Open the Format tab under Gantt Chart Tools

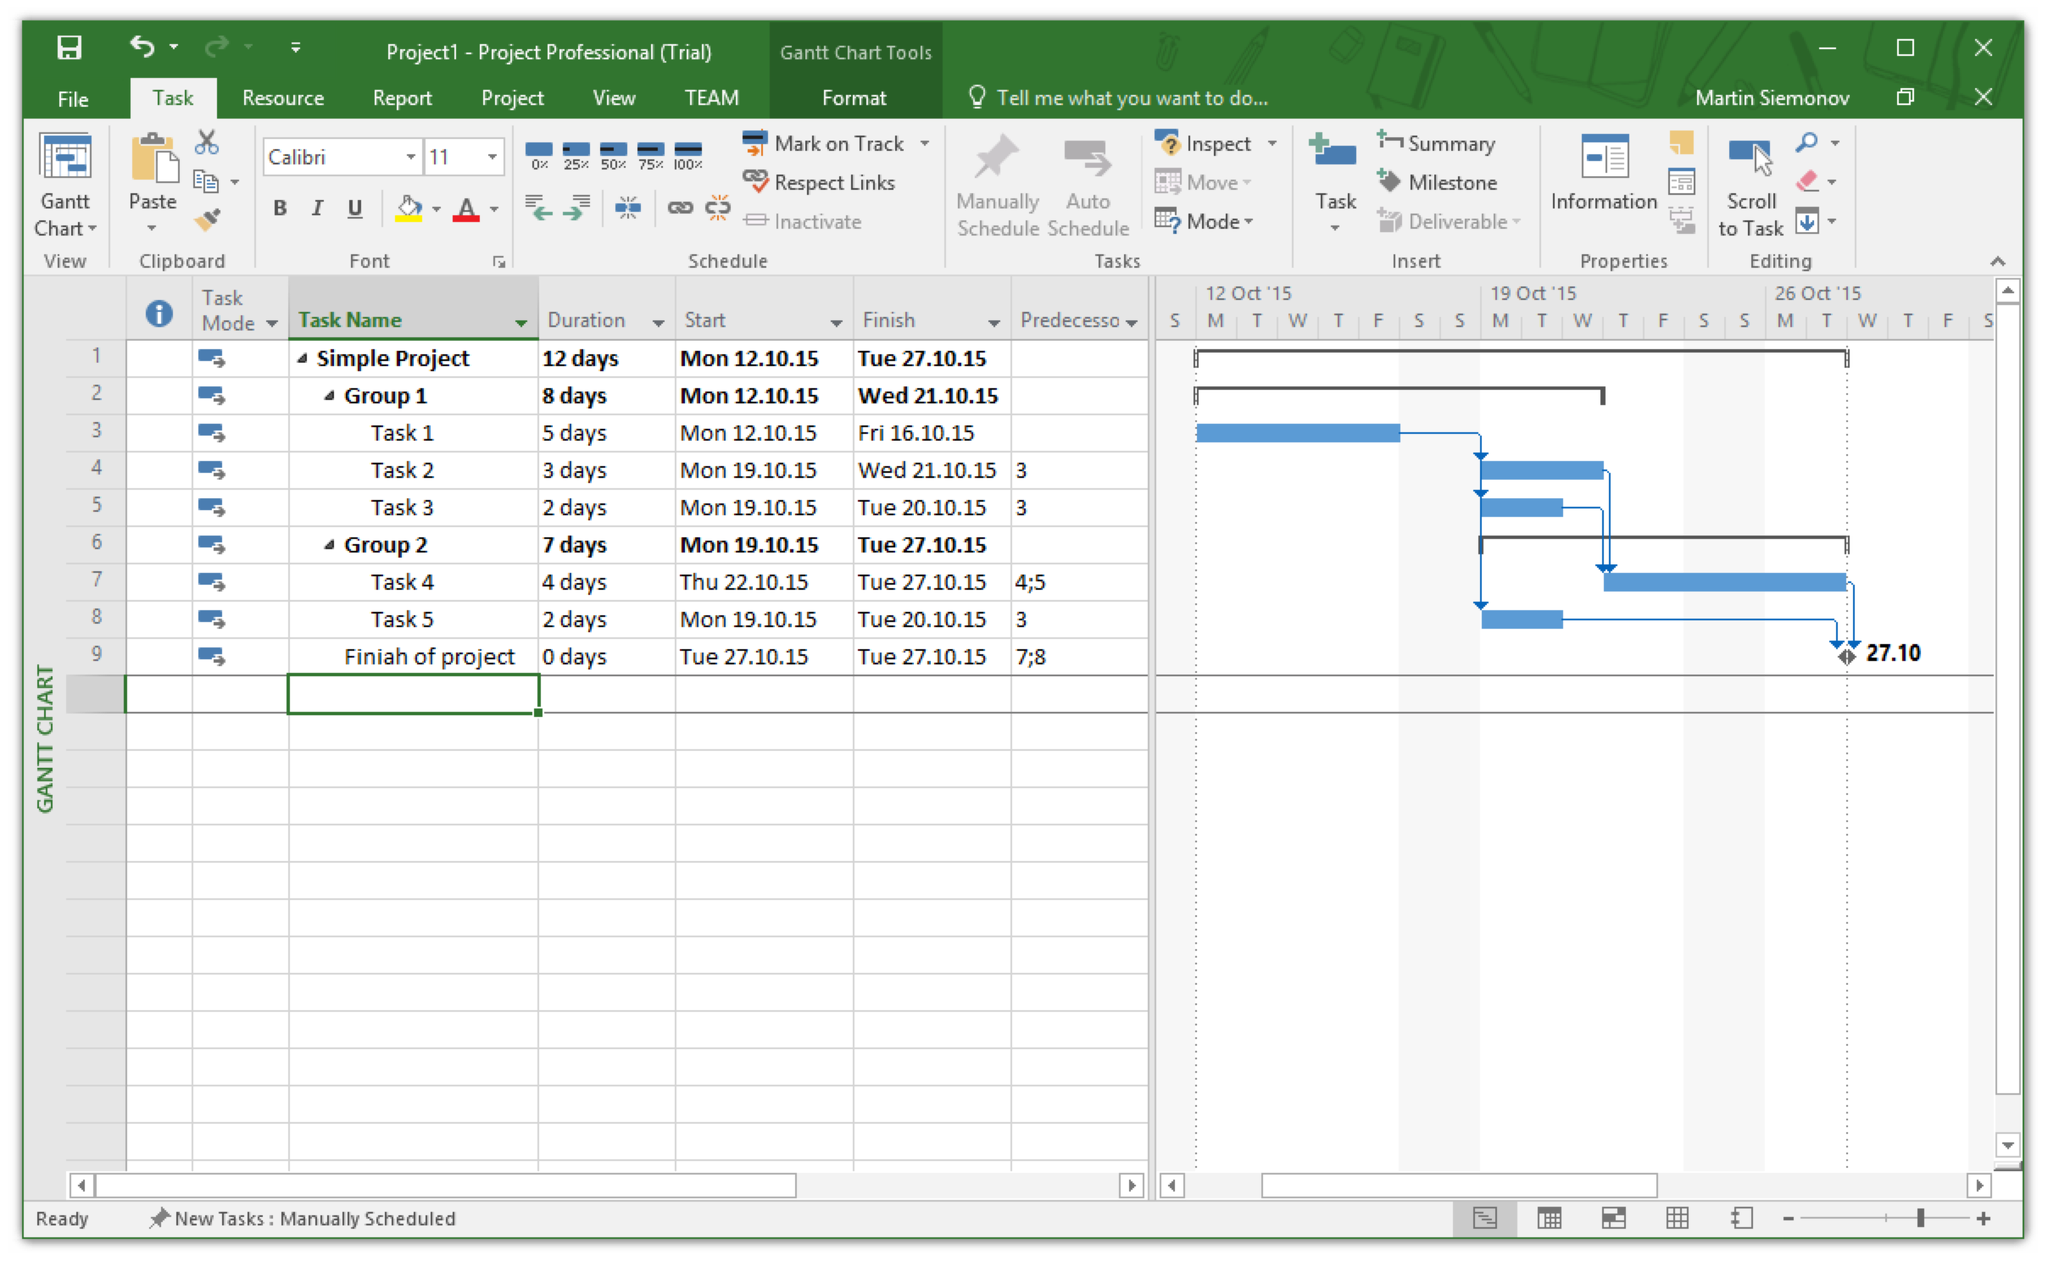coord(854,97)
